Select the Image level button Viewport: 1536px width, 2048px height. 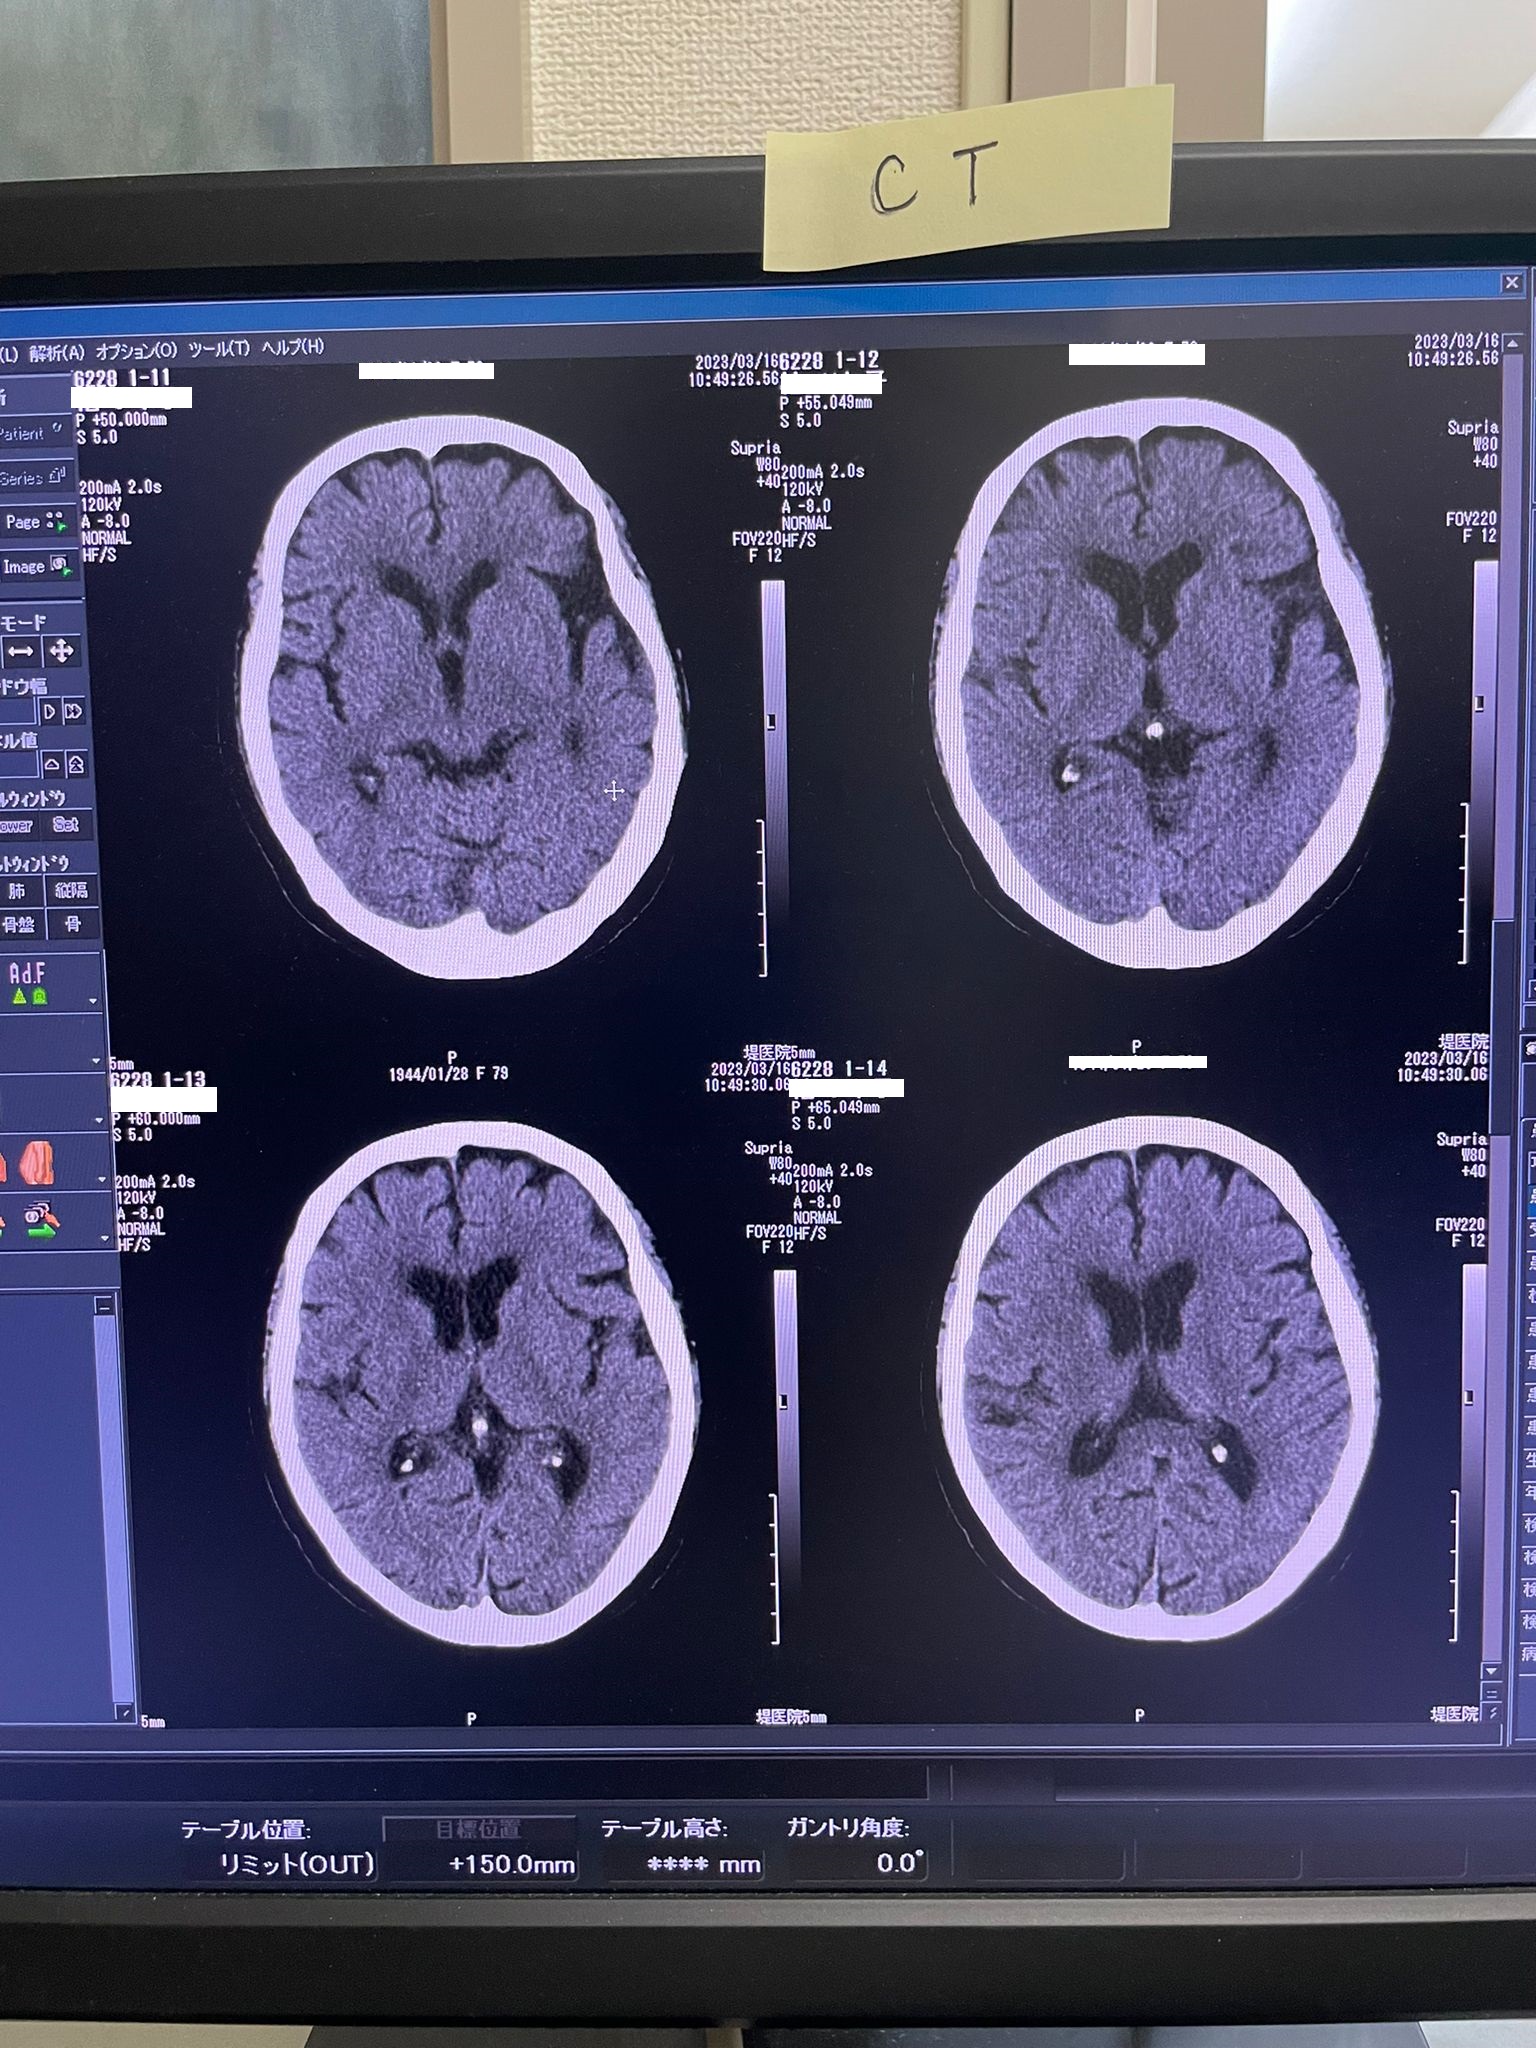coord(38,566)
